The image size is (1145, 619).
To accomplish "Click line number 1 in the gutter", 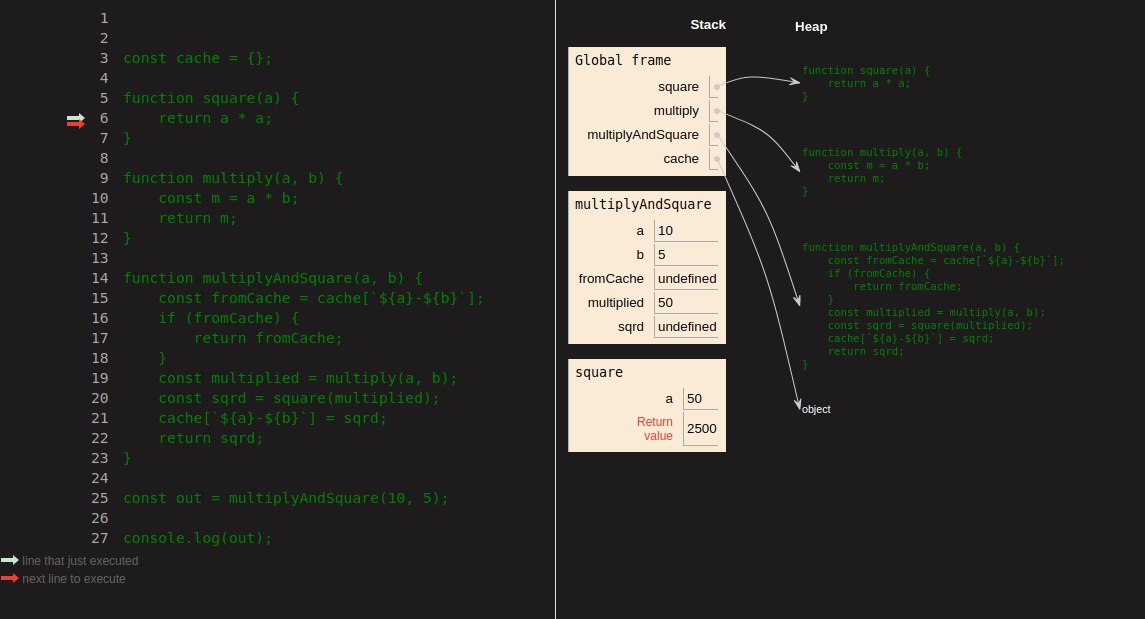I will point(104,18).
